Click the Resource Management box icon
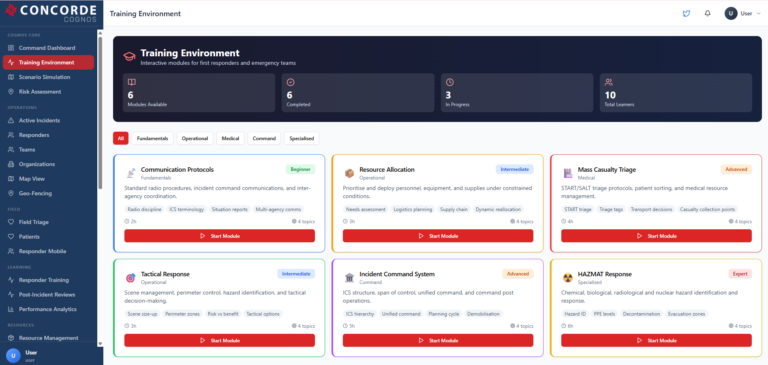This screenshot has width=768, height=365. tap(11, 338)
